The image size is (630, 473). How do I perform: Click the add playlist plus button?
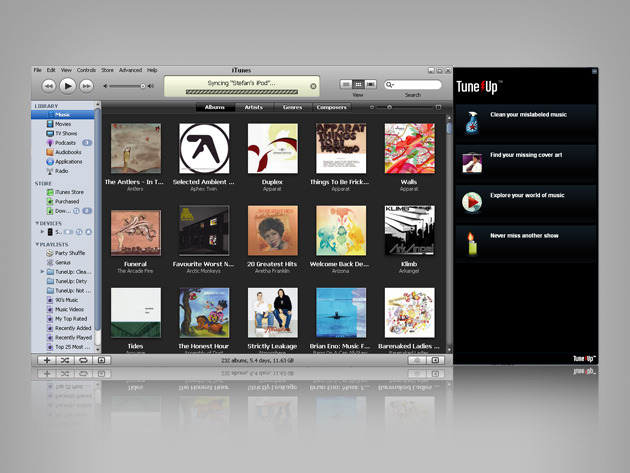coord(46,359)
